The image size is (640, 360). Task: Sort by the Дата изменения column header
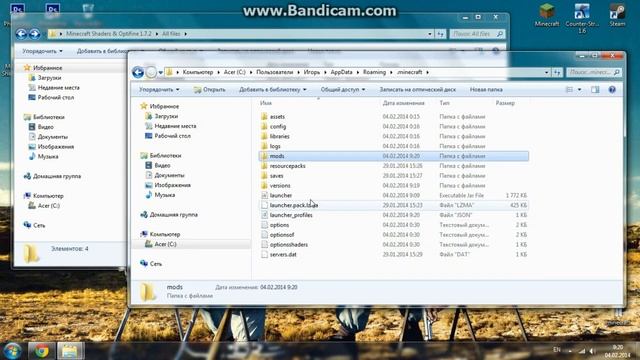pyautogui.click(x=403, y=103)
